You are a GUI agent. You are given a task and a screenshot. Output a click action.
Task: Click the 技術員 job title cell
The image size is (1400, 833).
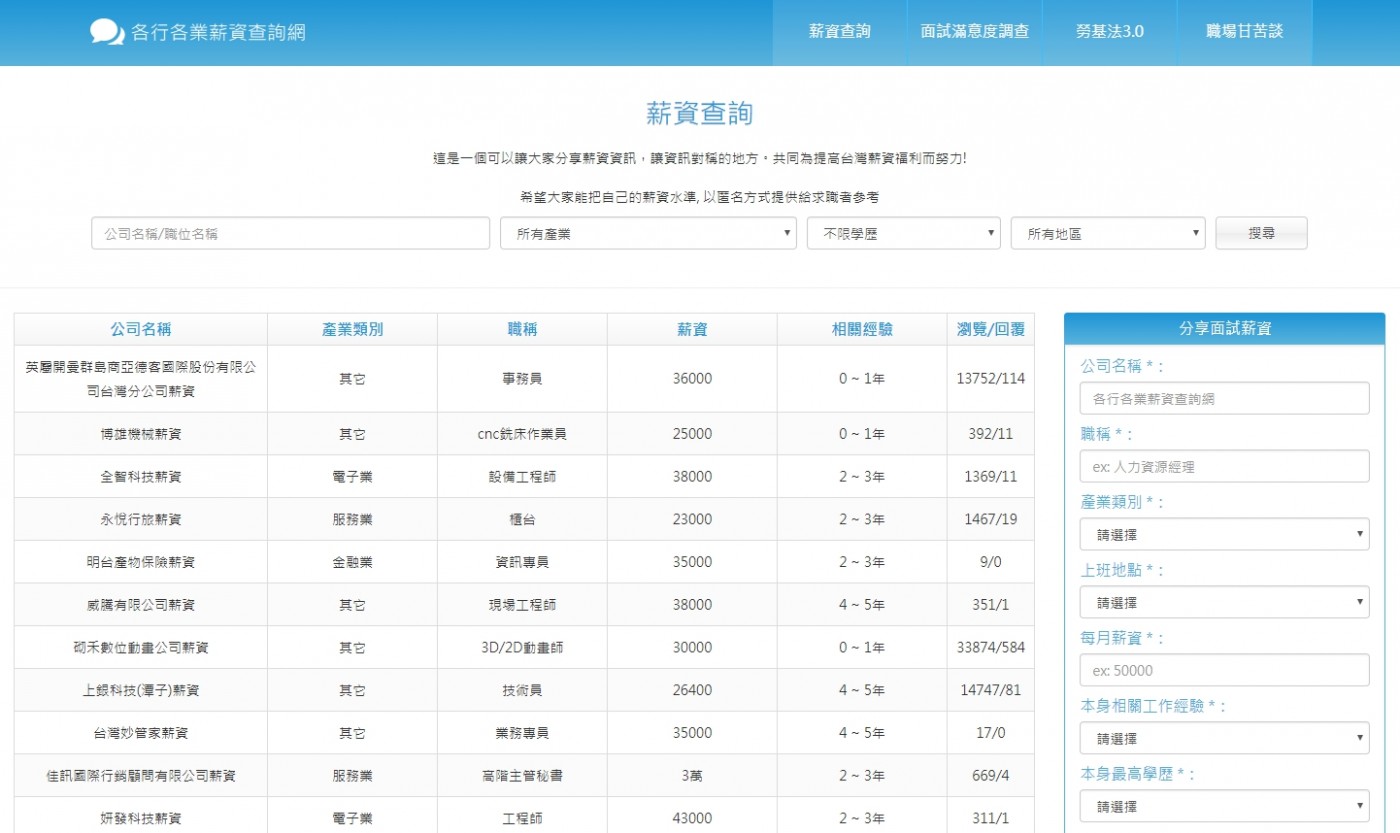coord(522,690)
